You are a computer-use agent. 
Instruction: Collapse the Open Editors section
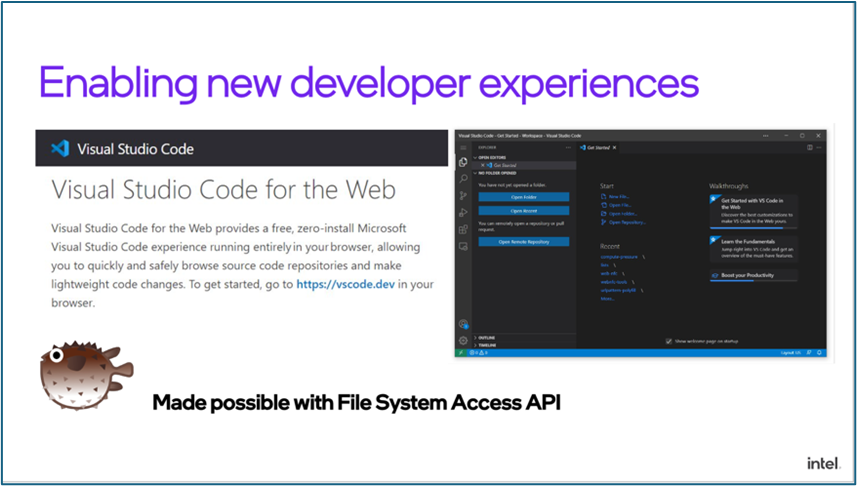pyautogui.click(x=525, y=157)
